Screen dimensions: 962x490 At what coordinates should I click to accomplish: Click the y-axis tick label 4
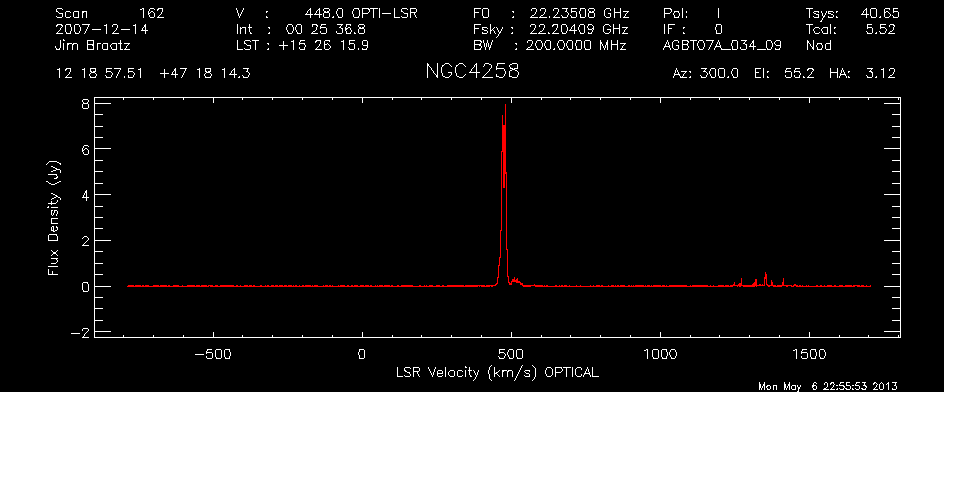[86, 196]
